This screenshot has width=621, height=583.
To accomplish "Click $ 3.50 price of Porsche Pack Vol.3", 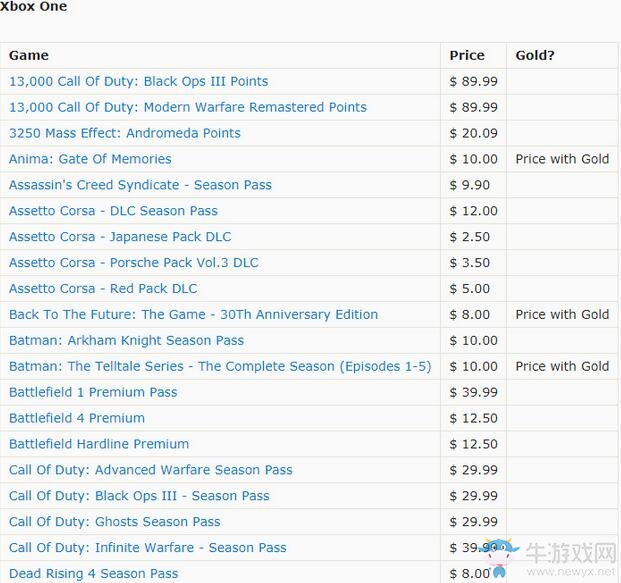I will click(x=470, y=263).
